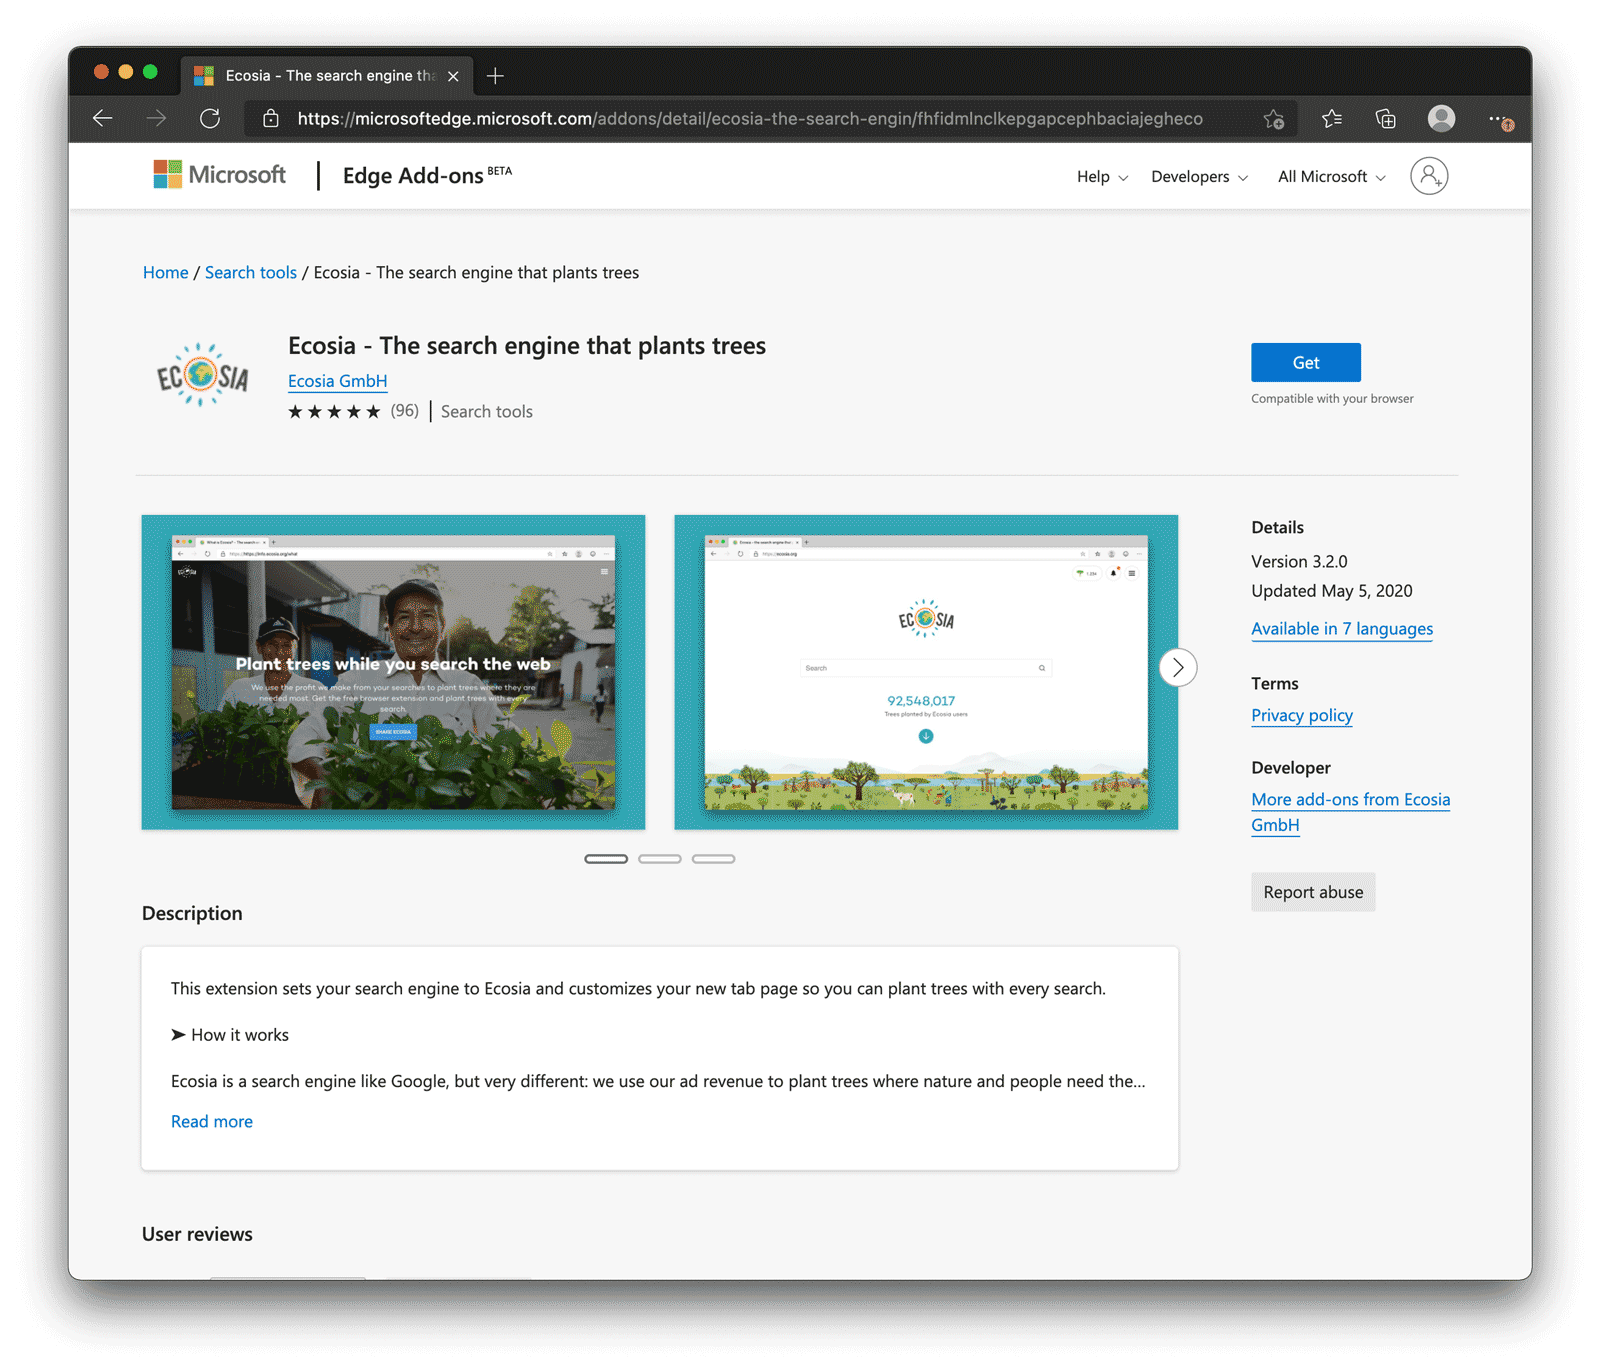Viewport: 1600px width, 1370px height.
Task: Expand description with Read more
Action: pyautogui.click(x=212, y=1121)
